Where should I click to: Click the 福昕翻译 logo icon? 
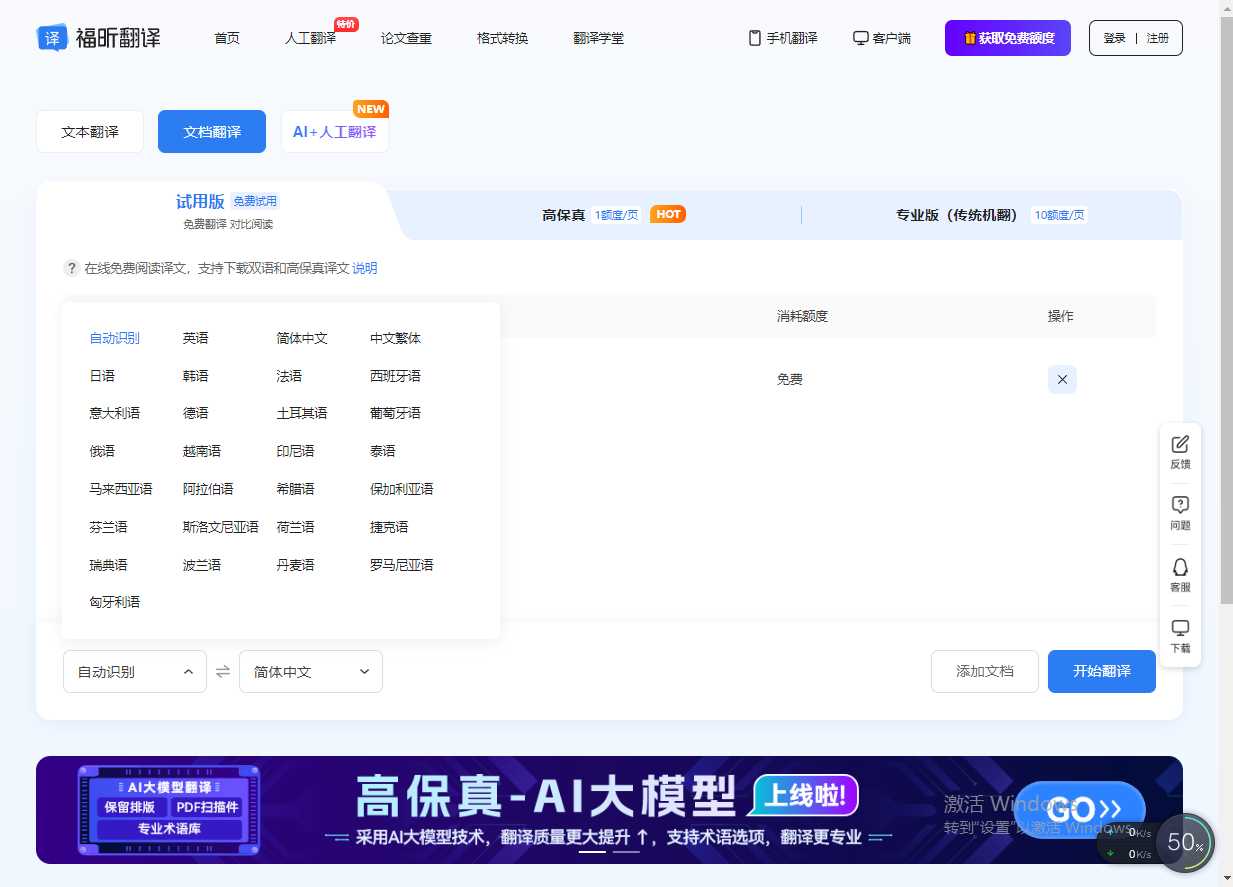[x=52, y=38]
